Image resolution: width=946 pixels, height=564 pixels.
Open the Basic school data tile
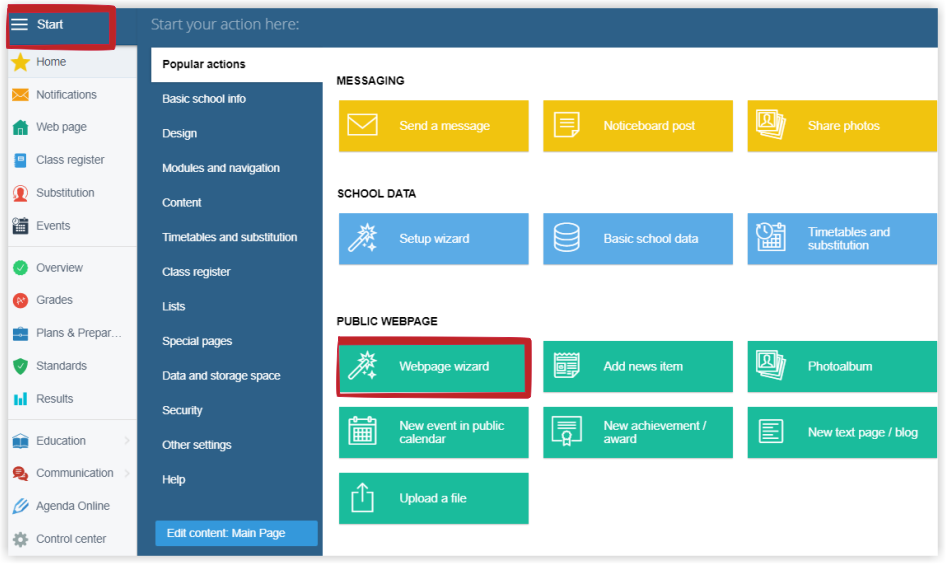pyautogui.click(x=638, y=239)
